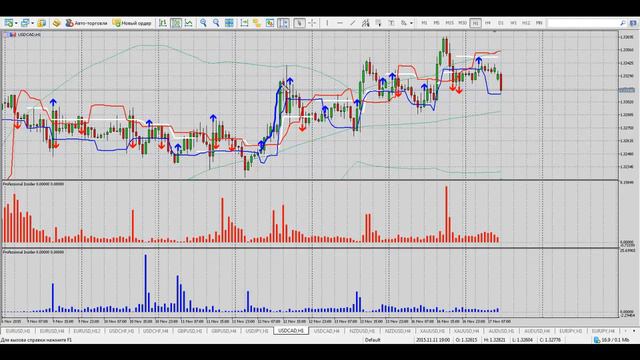This screenshot has width=640, height=360.
Task: Toggle the Авто-торговля auto trading button
Action: [87, 23]
